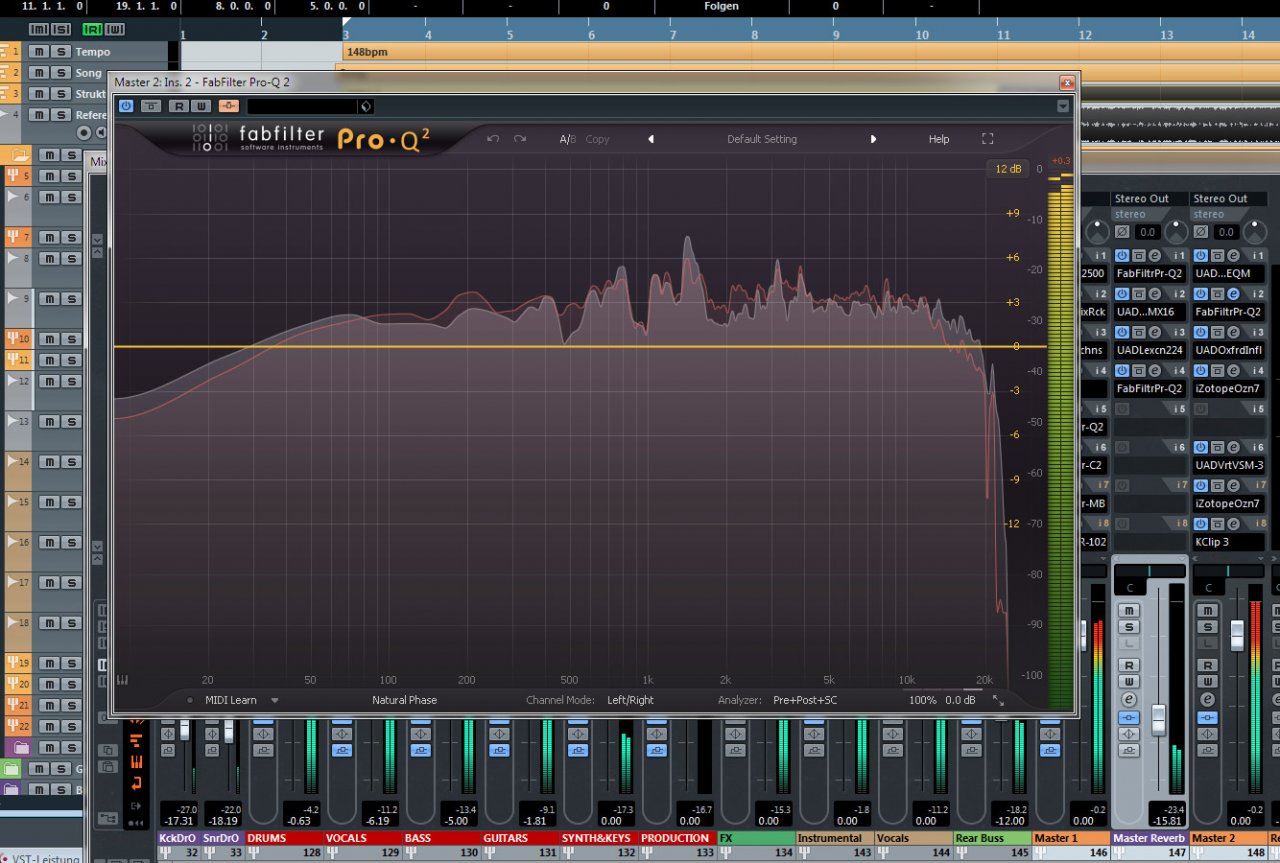Open the MIDI Learn dropdown arrow
This screenshot has height=863, width=1280.
point(275,700)
